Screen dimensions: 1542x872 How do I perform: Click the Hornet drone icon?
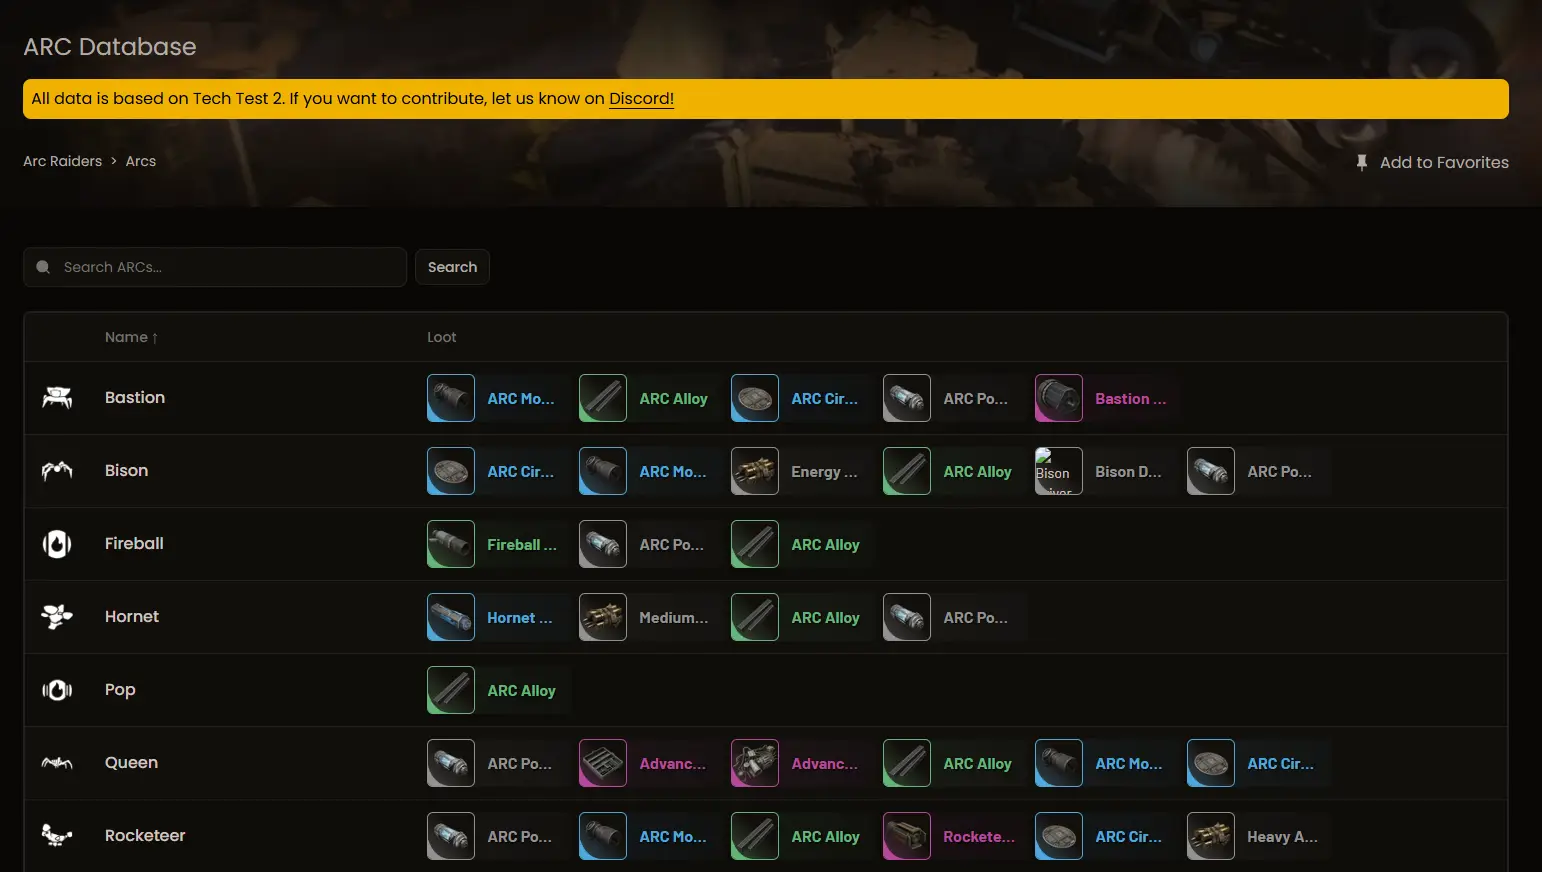click(57, 617)
